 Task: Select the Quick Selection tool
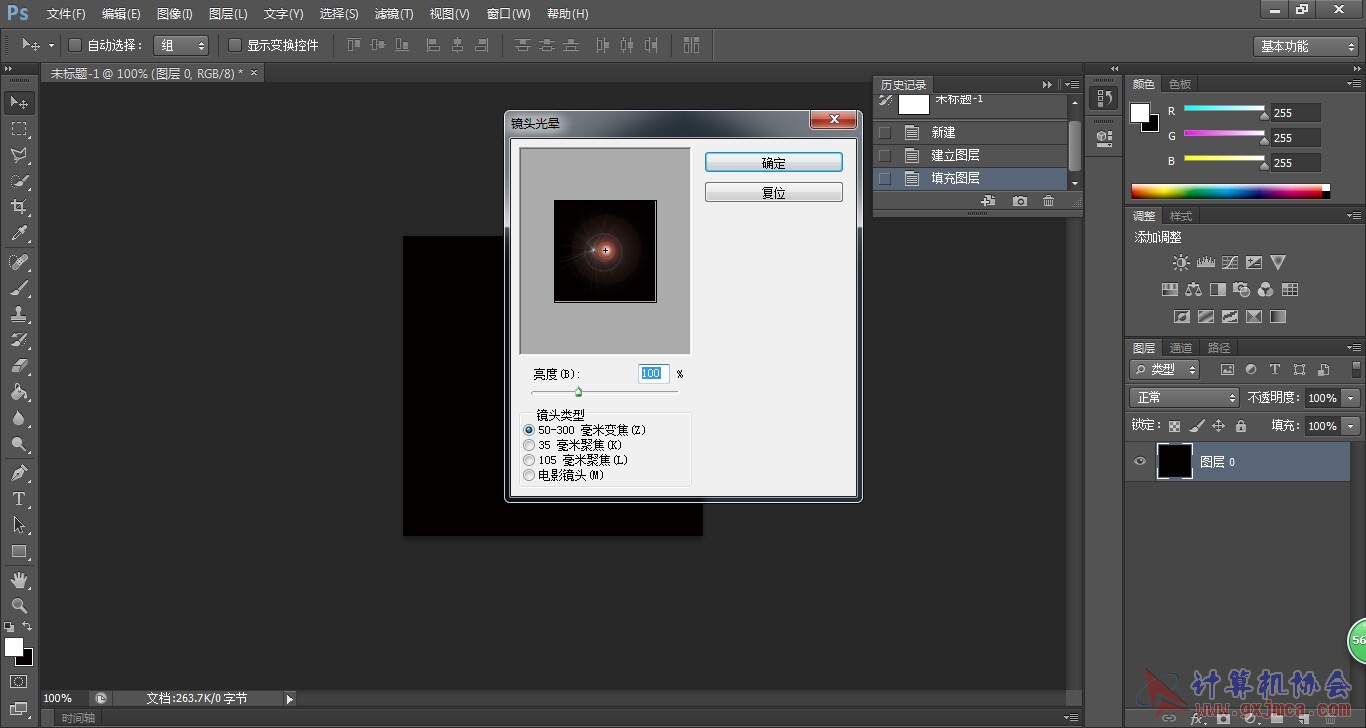19,181
